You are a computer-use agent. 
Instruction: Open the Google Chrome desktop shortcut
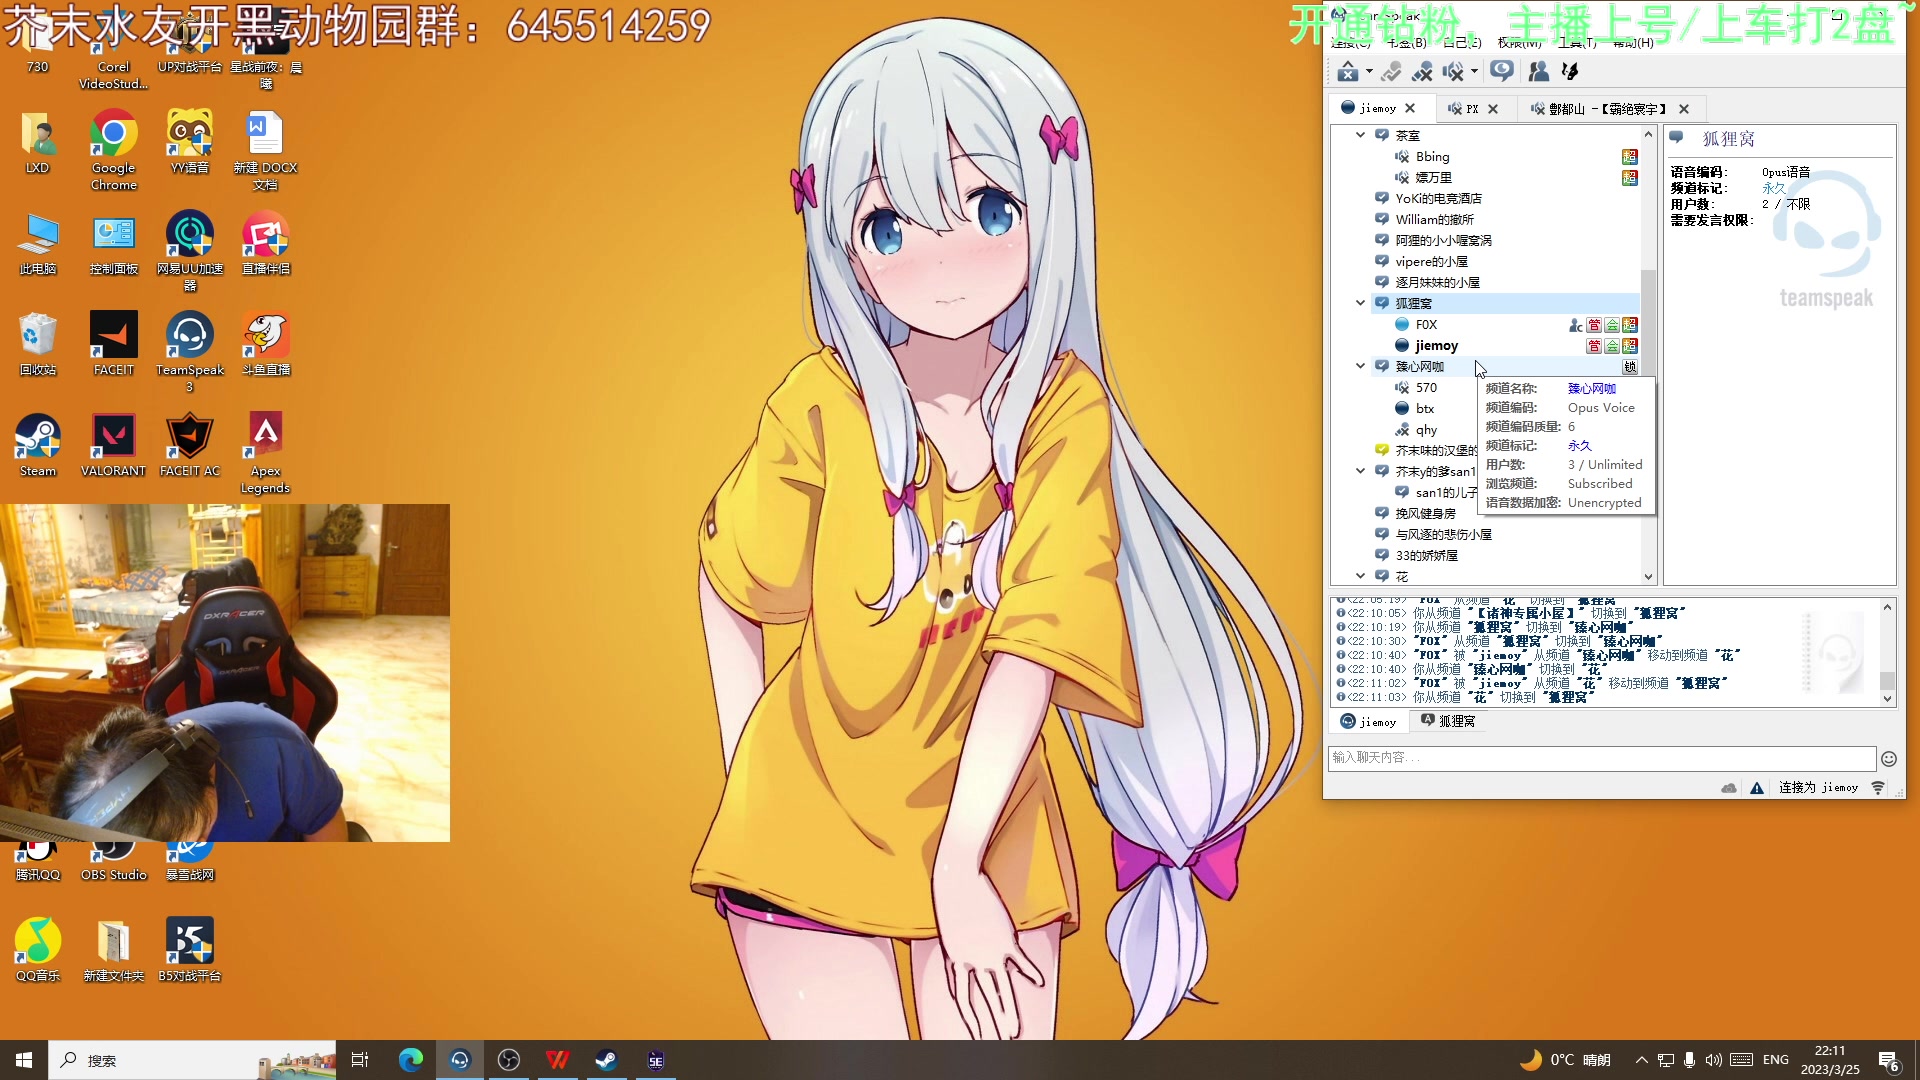click(113, 150)
